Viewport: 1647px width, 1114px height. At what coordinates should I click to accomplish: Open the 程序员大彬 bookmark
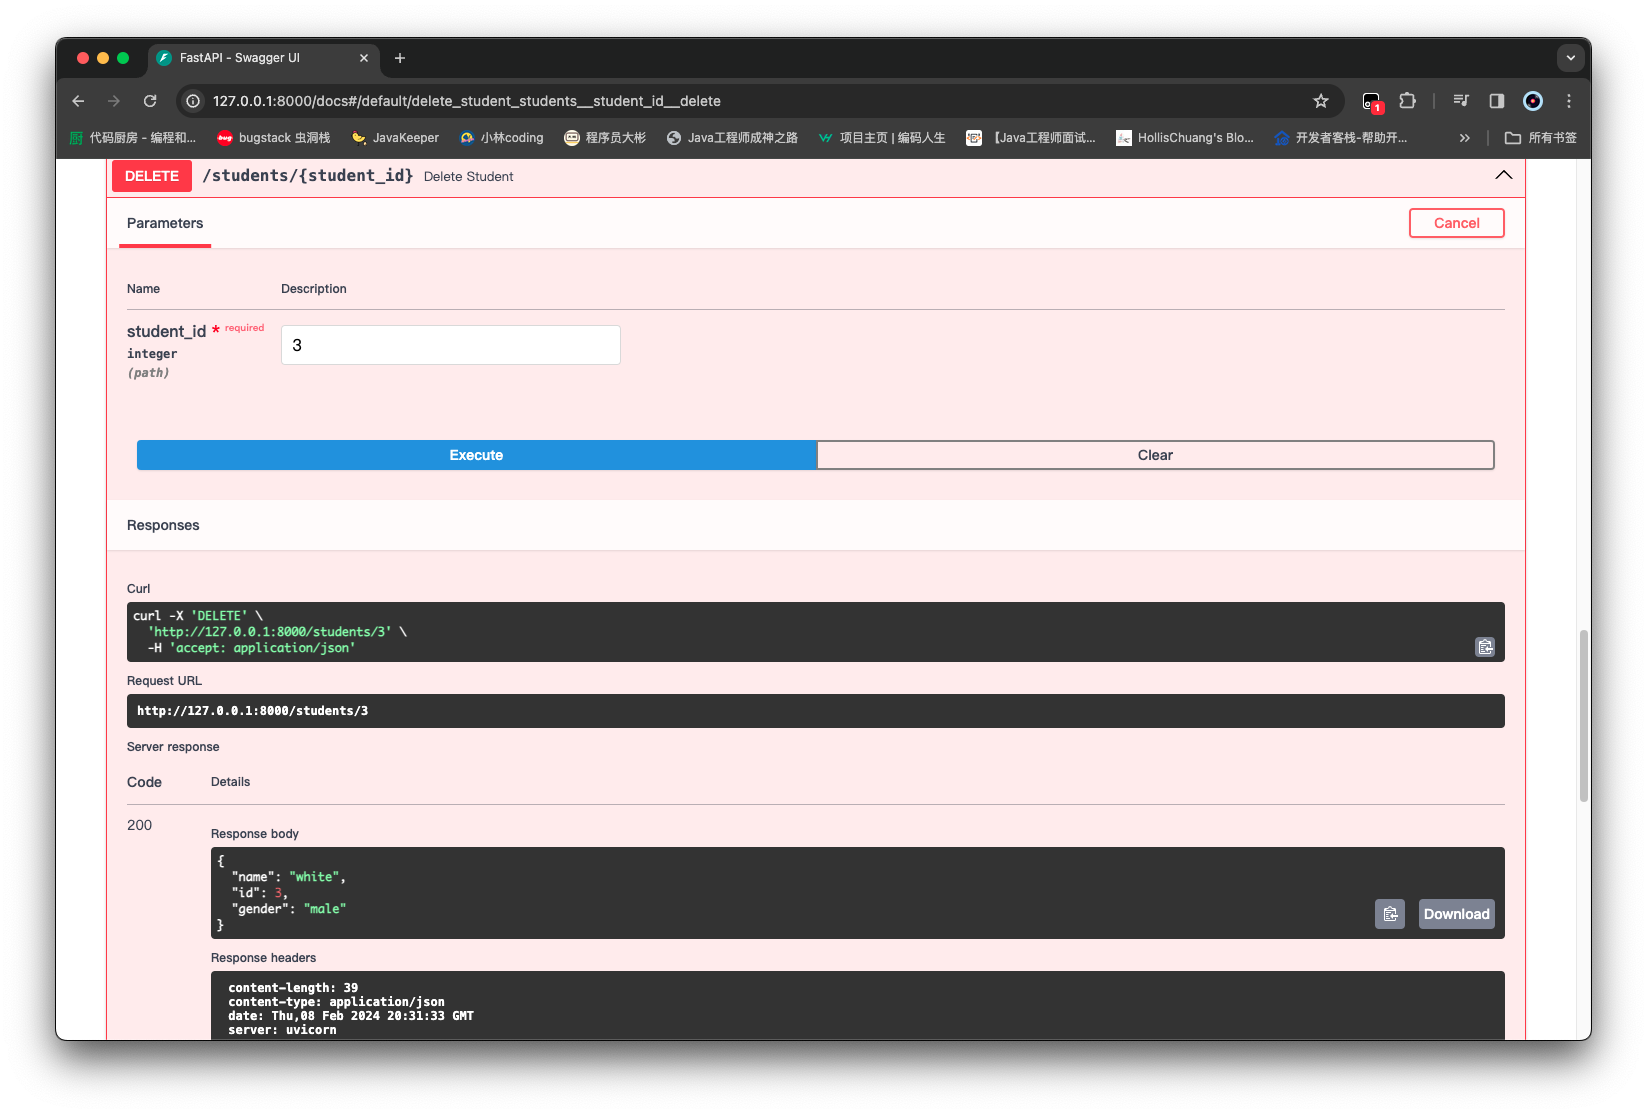(605, 138)
